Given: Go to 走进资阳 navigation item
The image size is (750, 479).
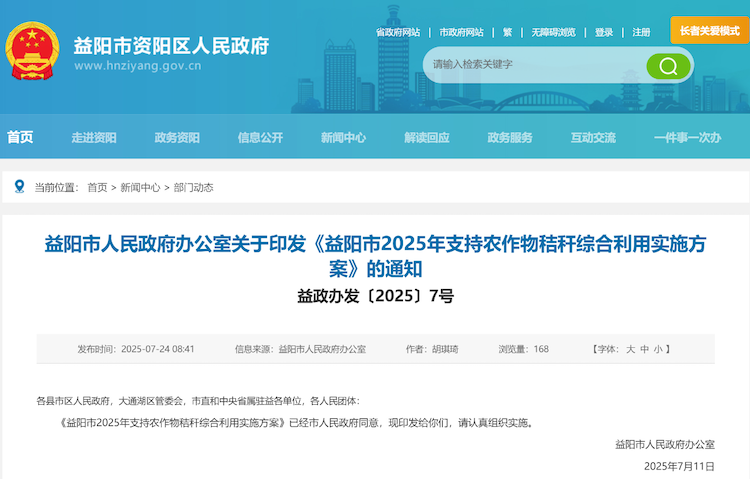Looking at the screenshot, I should click(94, 138).
